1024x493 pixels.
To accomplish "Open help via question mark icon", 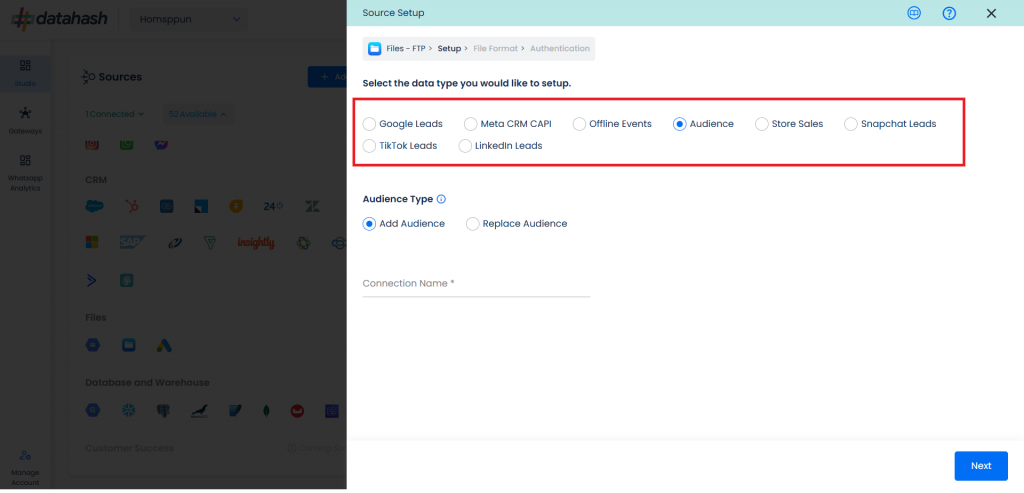I will [950, 13].
